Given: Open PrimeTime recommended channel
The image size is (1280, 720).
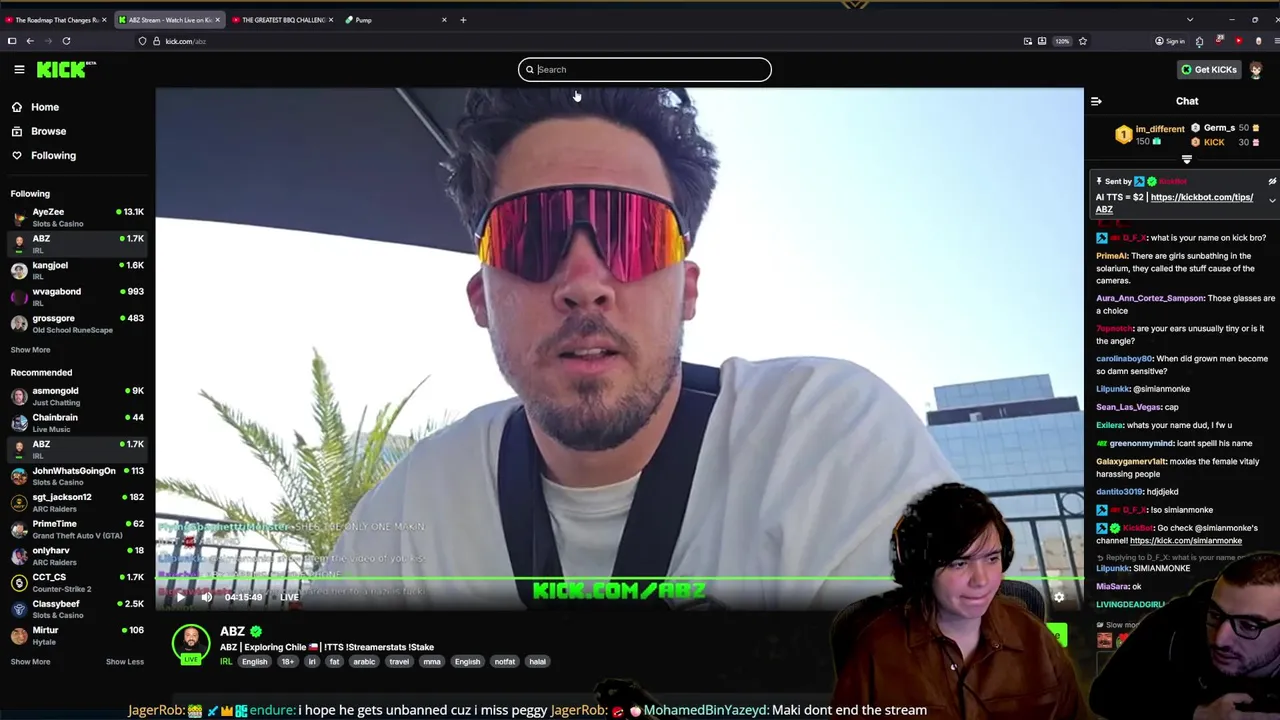Looking at the screenshot, I should pyautogui.click(x=77, y=529).
